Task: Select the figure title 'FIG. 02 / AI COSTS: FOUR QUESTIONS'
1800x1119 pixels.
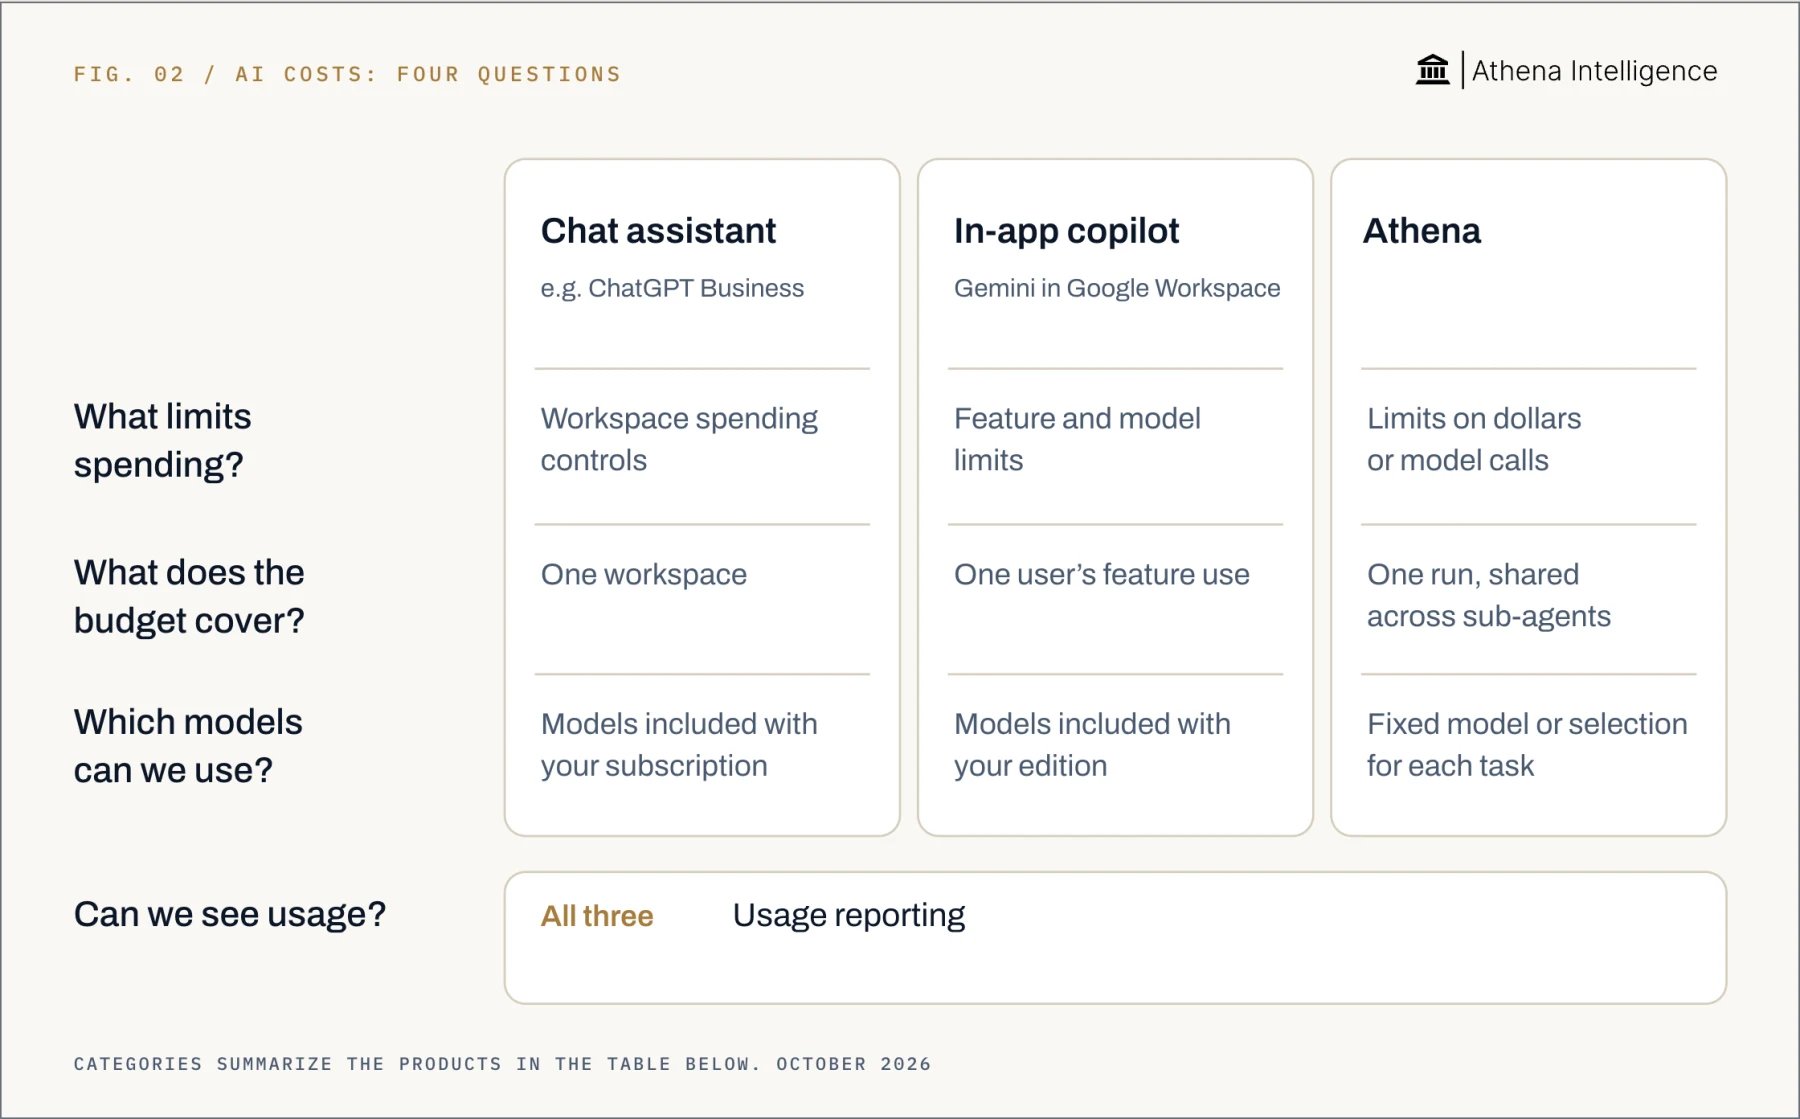Action: point(347,74)
